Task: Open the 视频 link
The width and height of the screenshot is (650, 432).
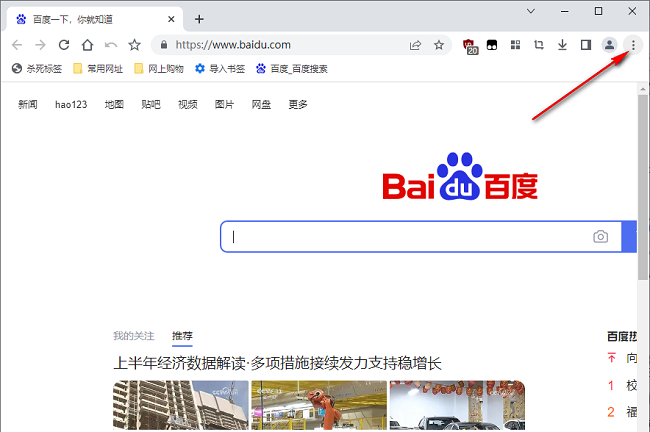Action: [x=188, y=104]
